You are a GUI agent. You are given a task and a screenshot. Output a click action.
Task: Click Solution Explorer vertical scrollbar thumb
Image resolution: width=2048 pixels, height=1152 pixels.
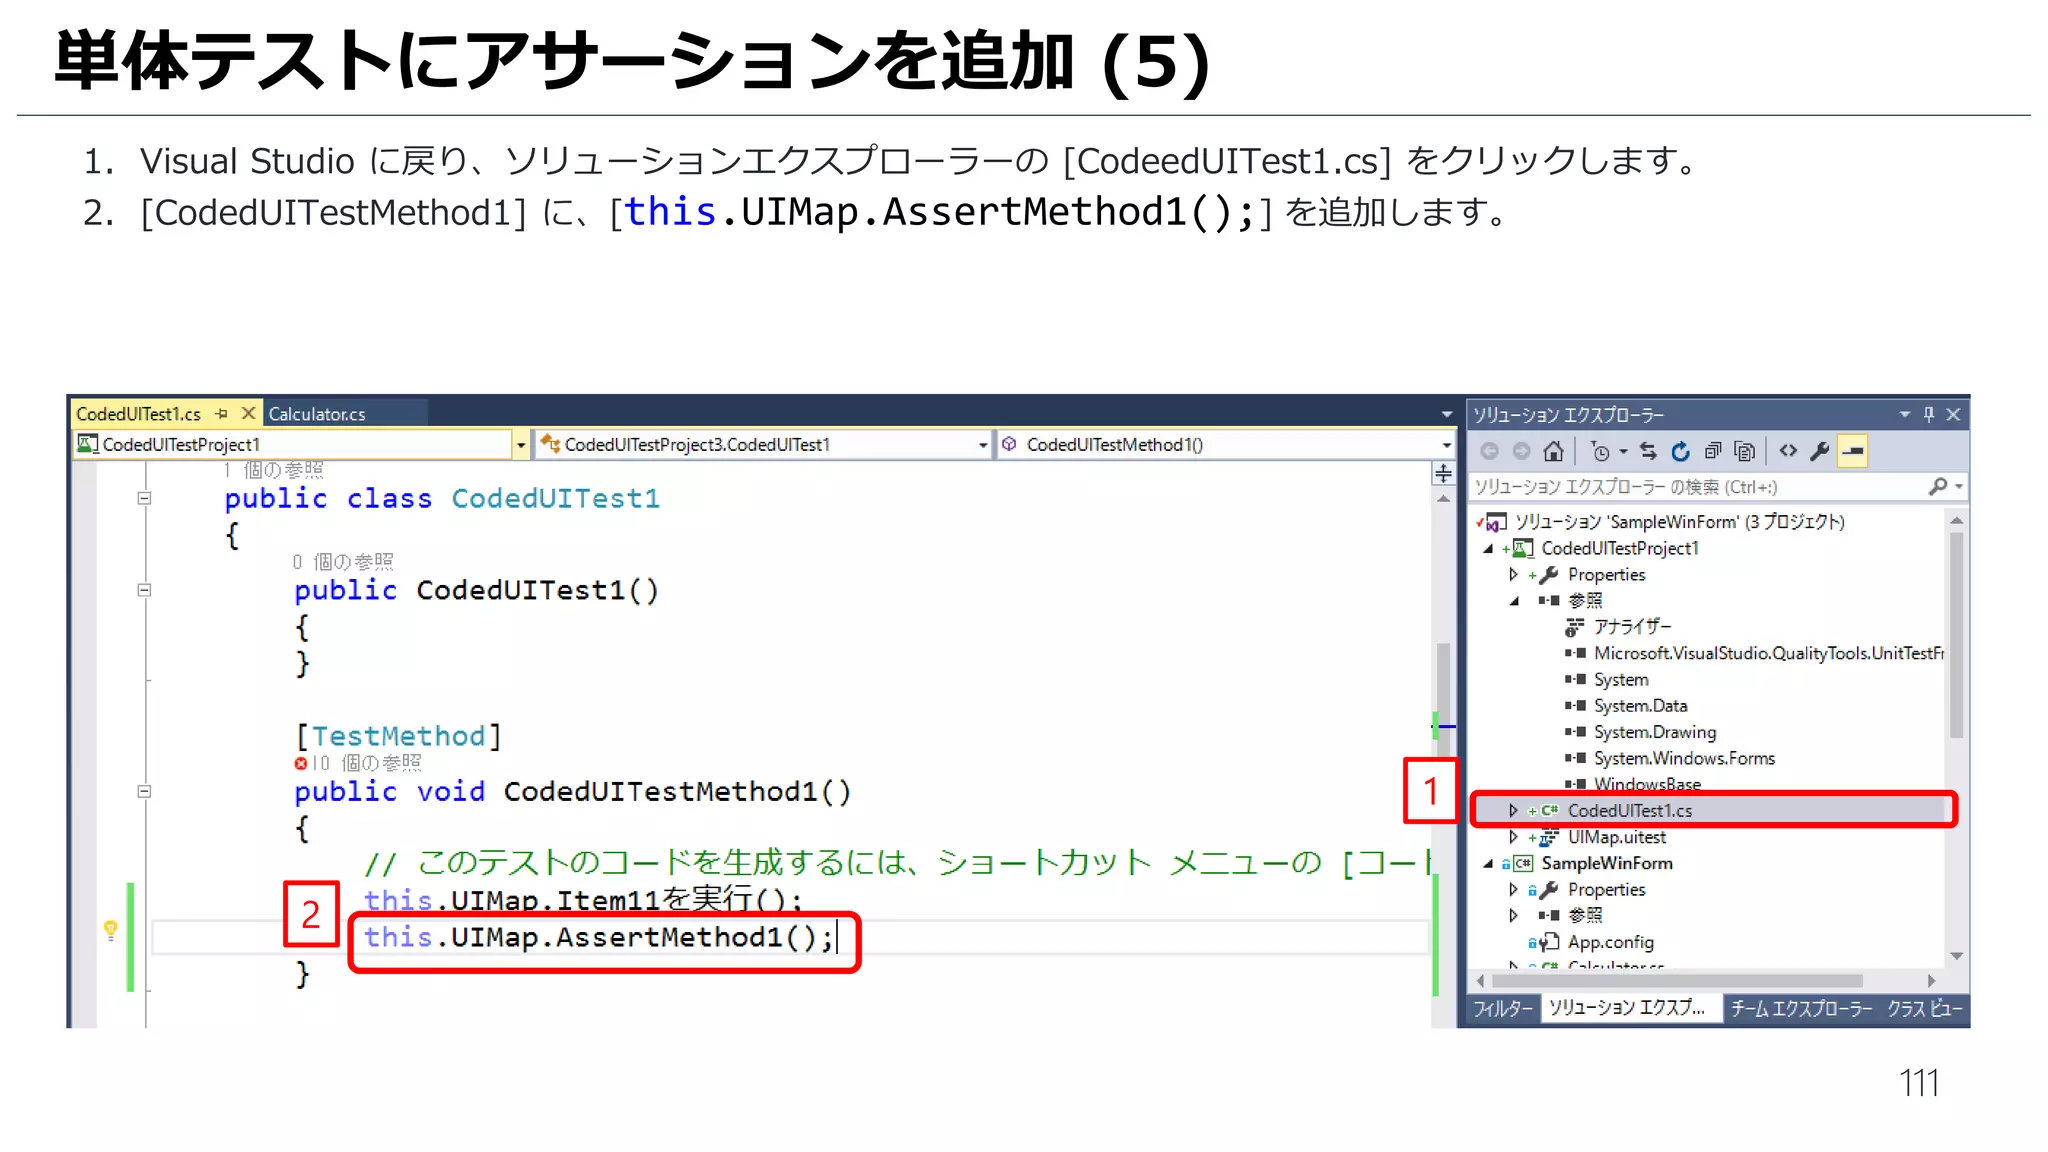click(1956, 635)
